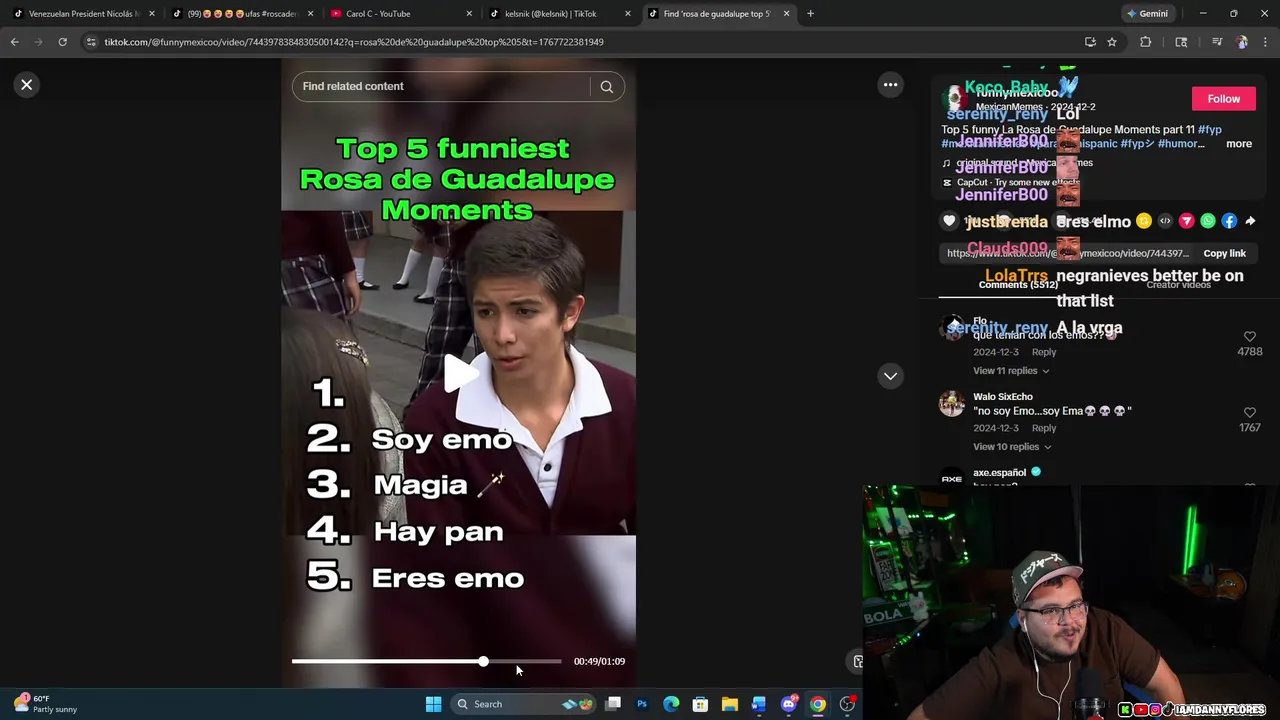Image resolution: width=1280 pixels, height=720 pixels.
Task: Close the TikTok video viewer
Action: [x=27, y=85]
